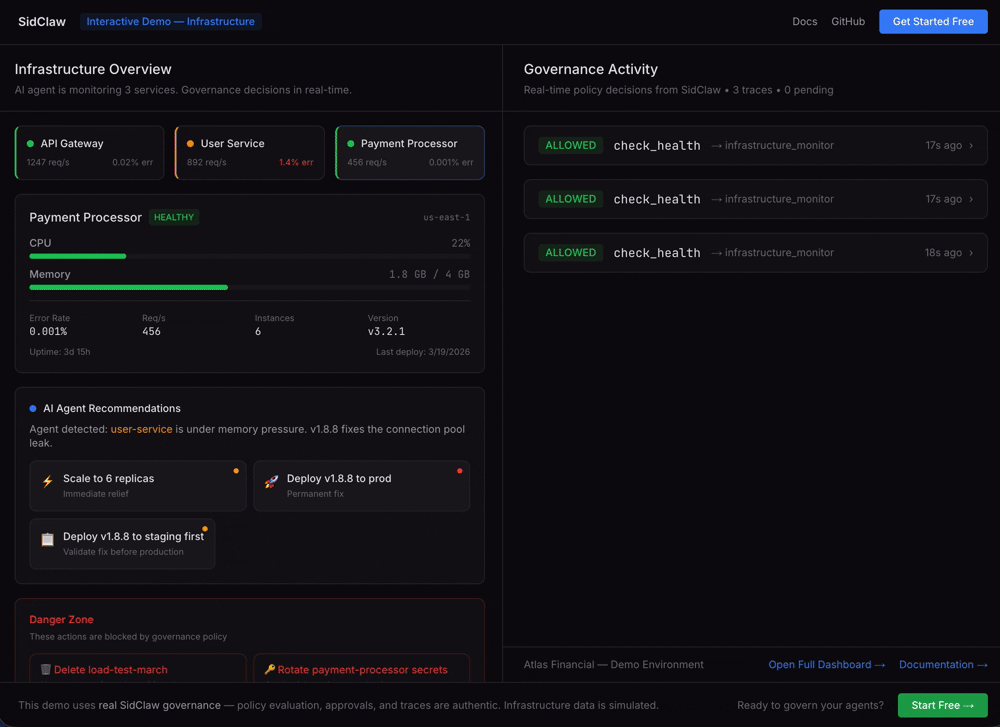
Task: Select the API Gateway card
Action: [x=88, y=152]
